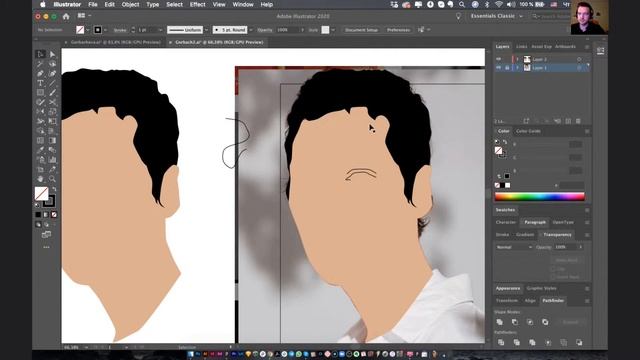Toggle visibility eye of Layer 1

[498, 68]
